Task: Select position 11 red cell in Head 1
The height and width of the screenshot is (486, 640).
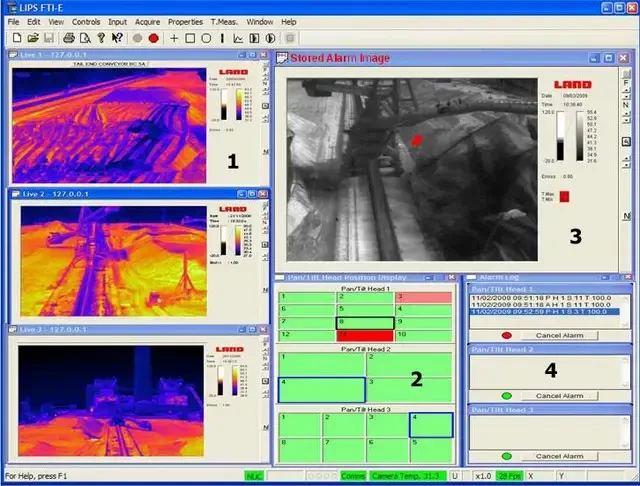Action: [x=367, y=335]
